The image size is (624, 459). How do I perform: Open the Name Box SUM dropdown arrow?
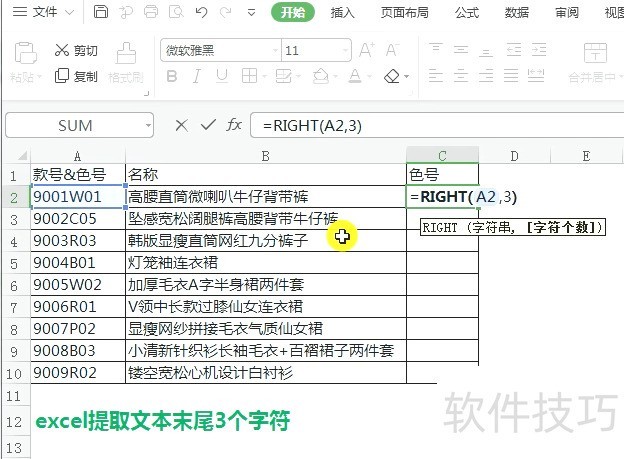tap(148, 125)
